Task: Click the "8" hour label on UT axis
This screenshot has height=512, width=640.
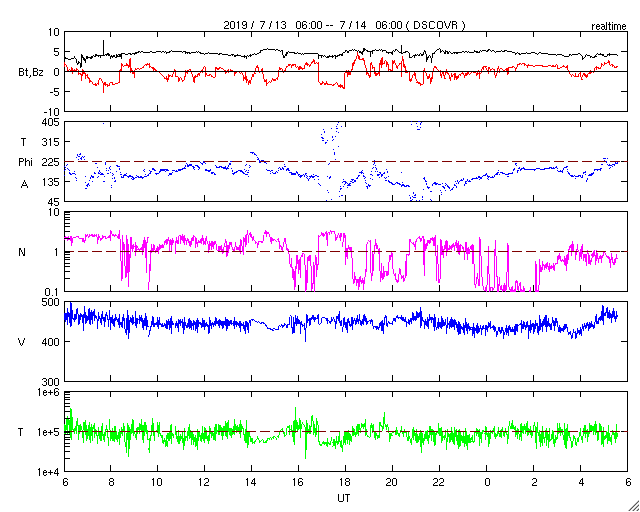Action: point(111,484)
